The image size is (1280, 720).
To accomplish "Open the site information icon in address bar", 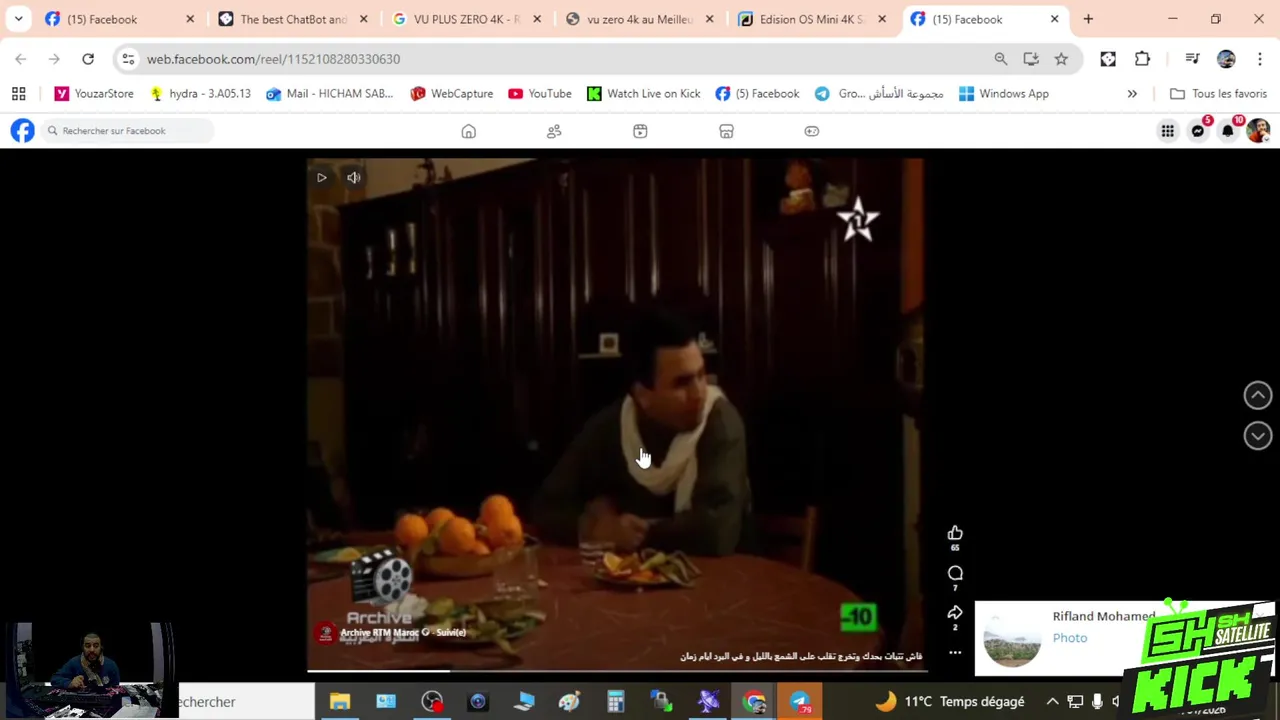I will (128, 59).
